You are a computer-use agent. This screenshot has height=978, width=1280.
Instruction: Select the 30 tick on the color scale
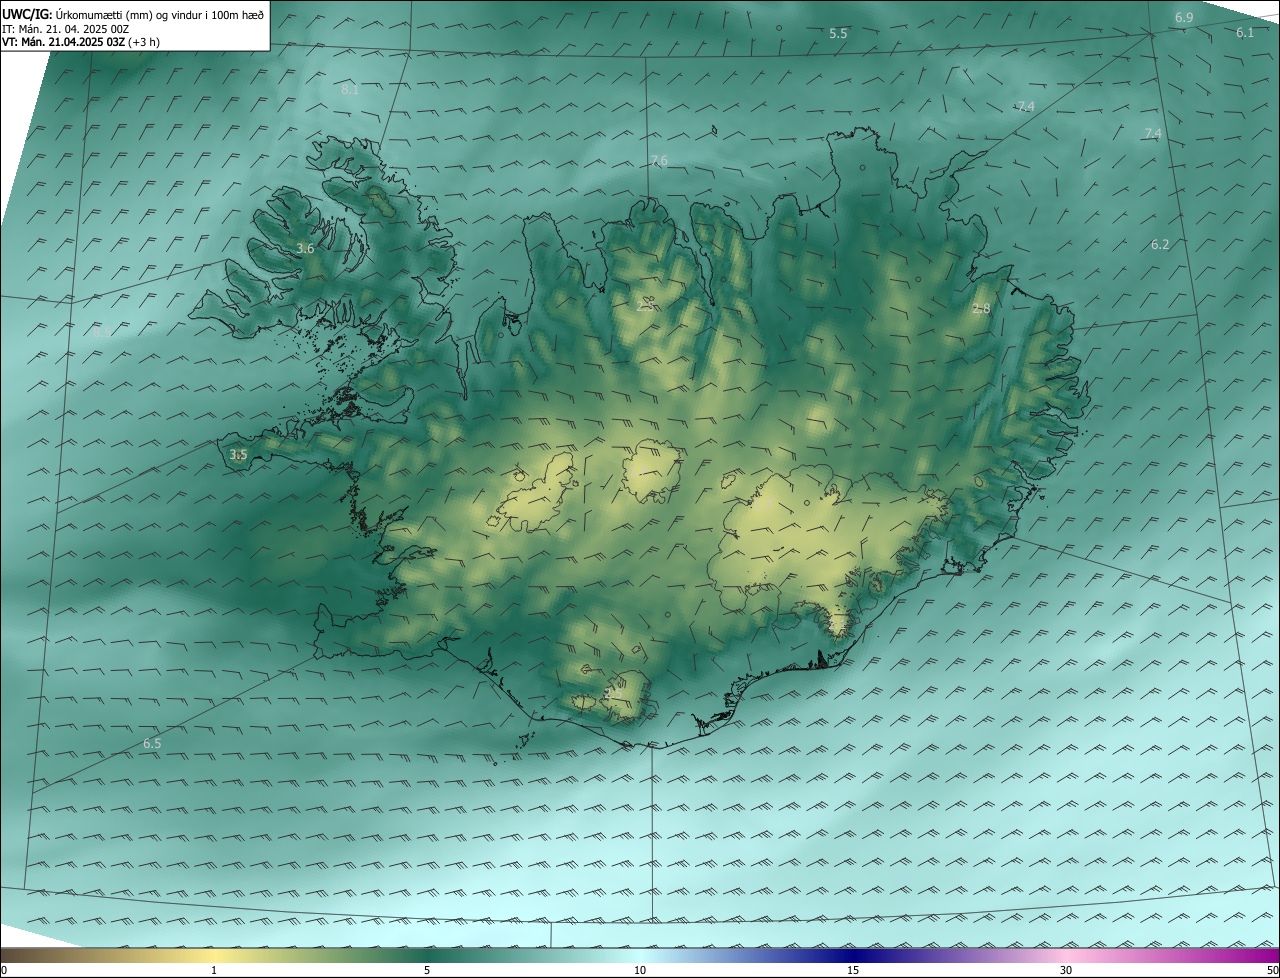tap(1066, 970)
